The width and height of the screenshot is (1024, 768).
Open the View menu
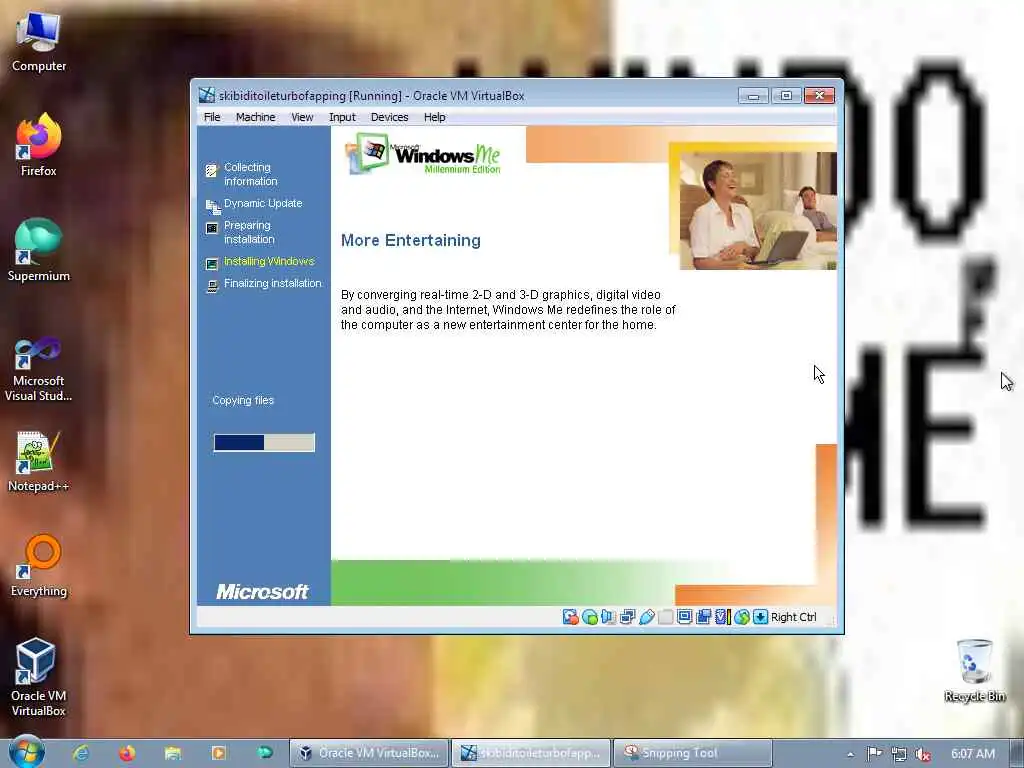click(x=302, y=117)
